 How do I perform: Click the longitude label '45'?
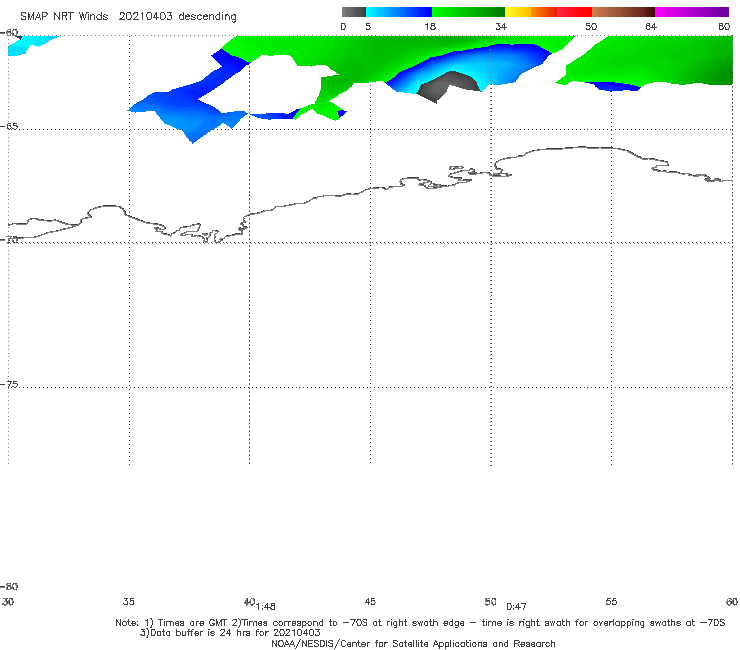tap(370, 602)
